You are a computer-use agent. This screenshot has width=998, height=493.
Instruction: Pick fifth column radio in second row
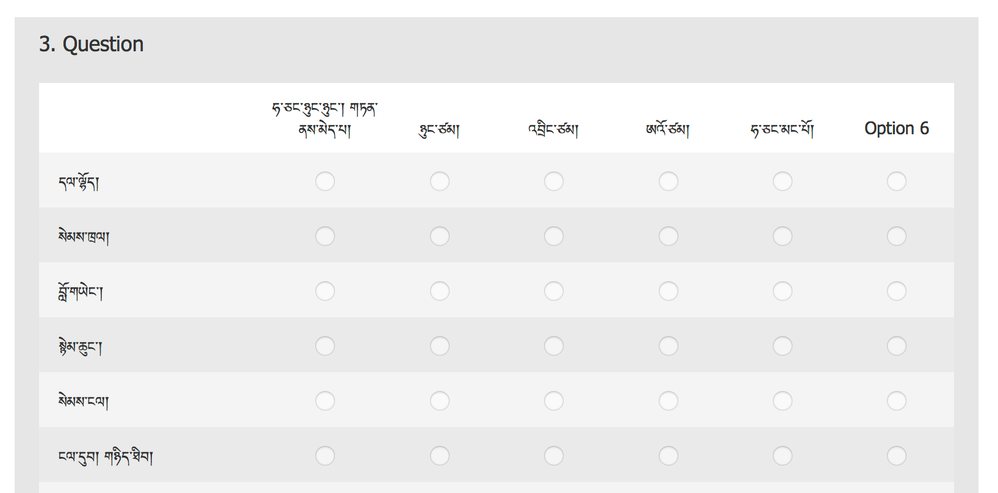coord(782,236)
